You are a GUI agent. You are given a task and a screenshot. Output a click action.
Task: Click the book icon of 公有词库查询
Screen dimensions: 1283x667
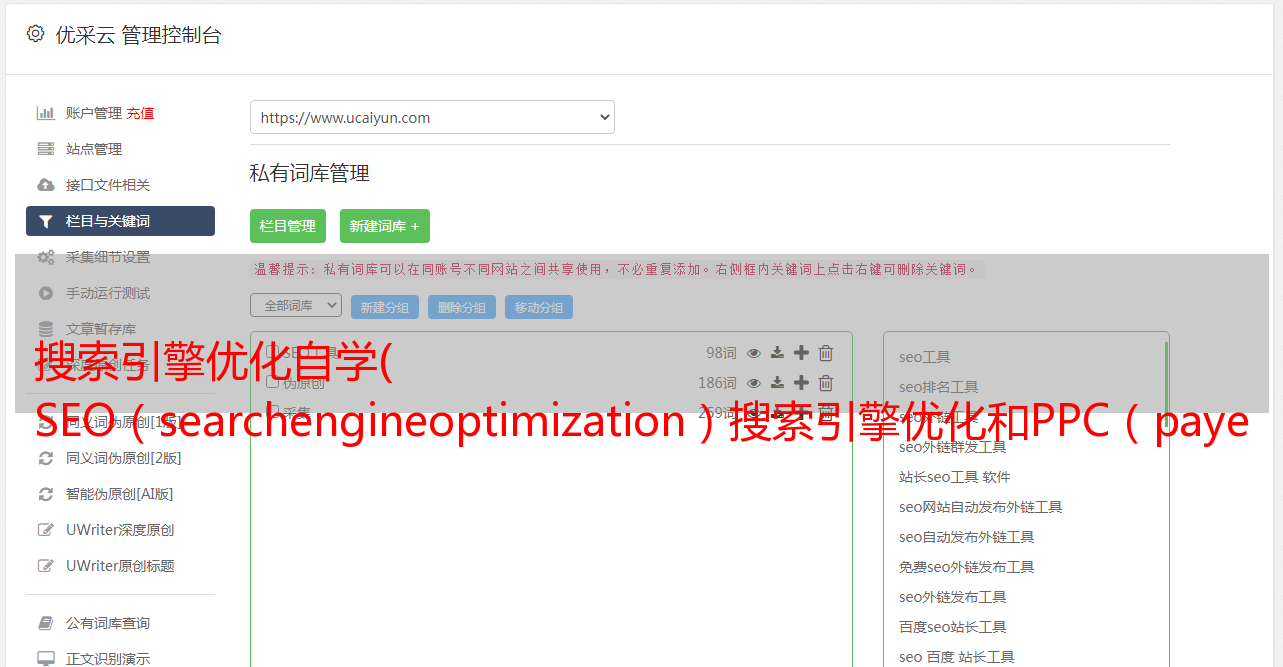(46, 623)
